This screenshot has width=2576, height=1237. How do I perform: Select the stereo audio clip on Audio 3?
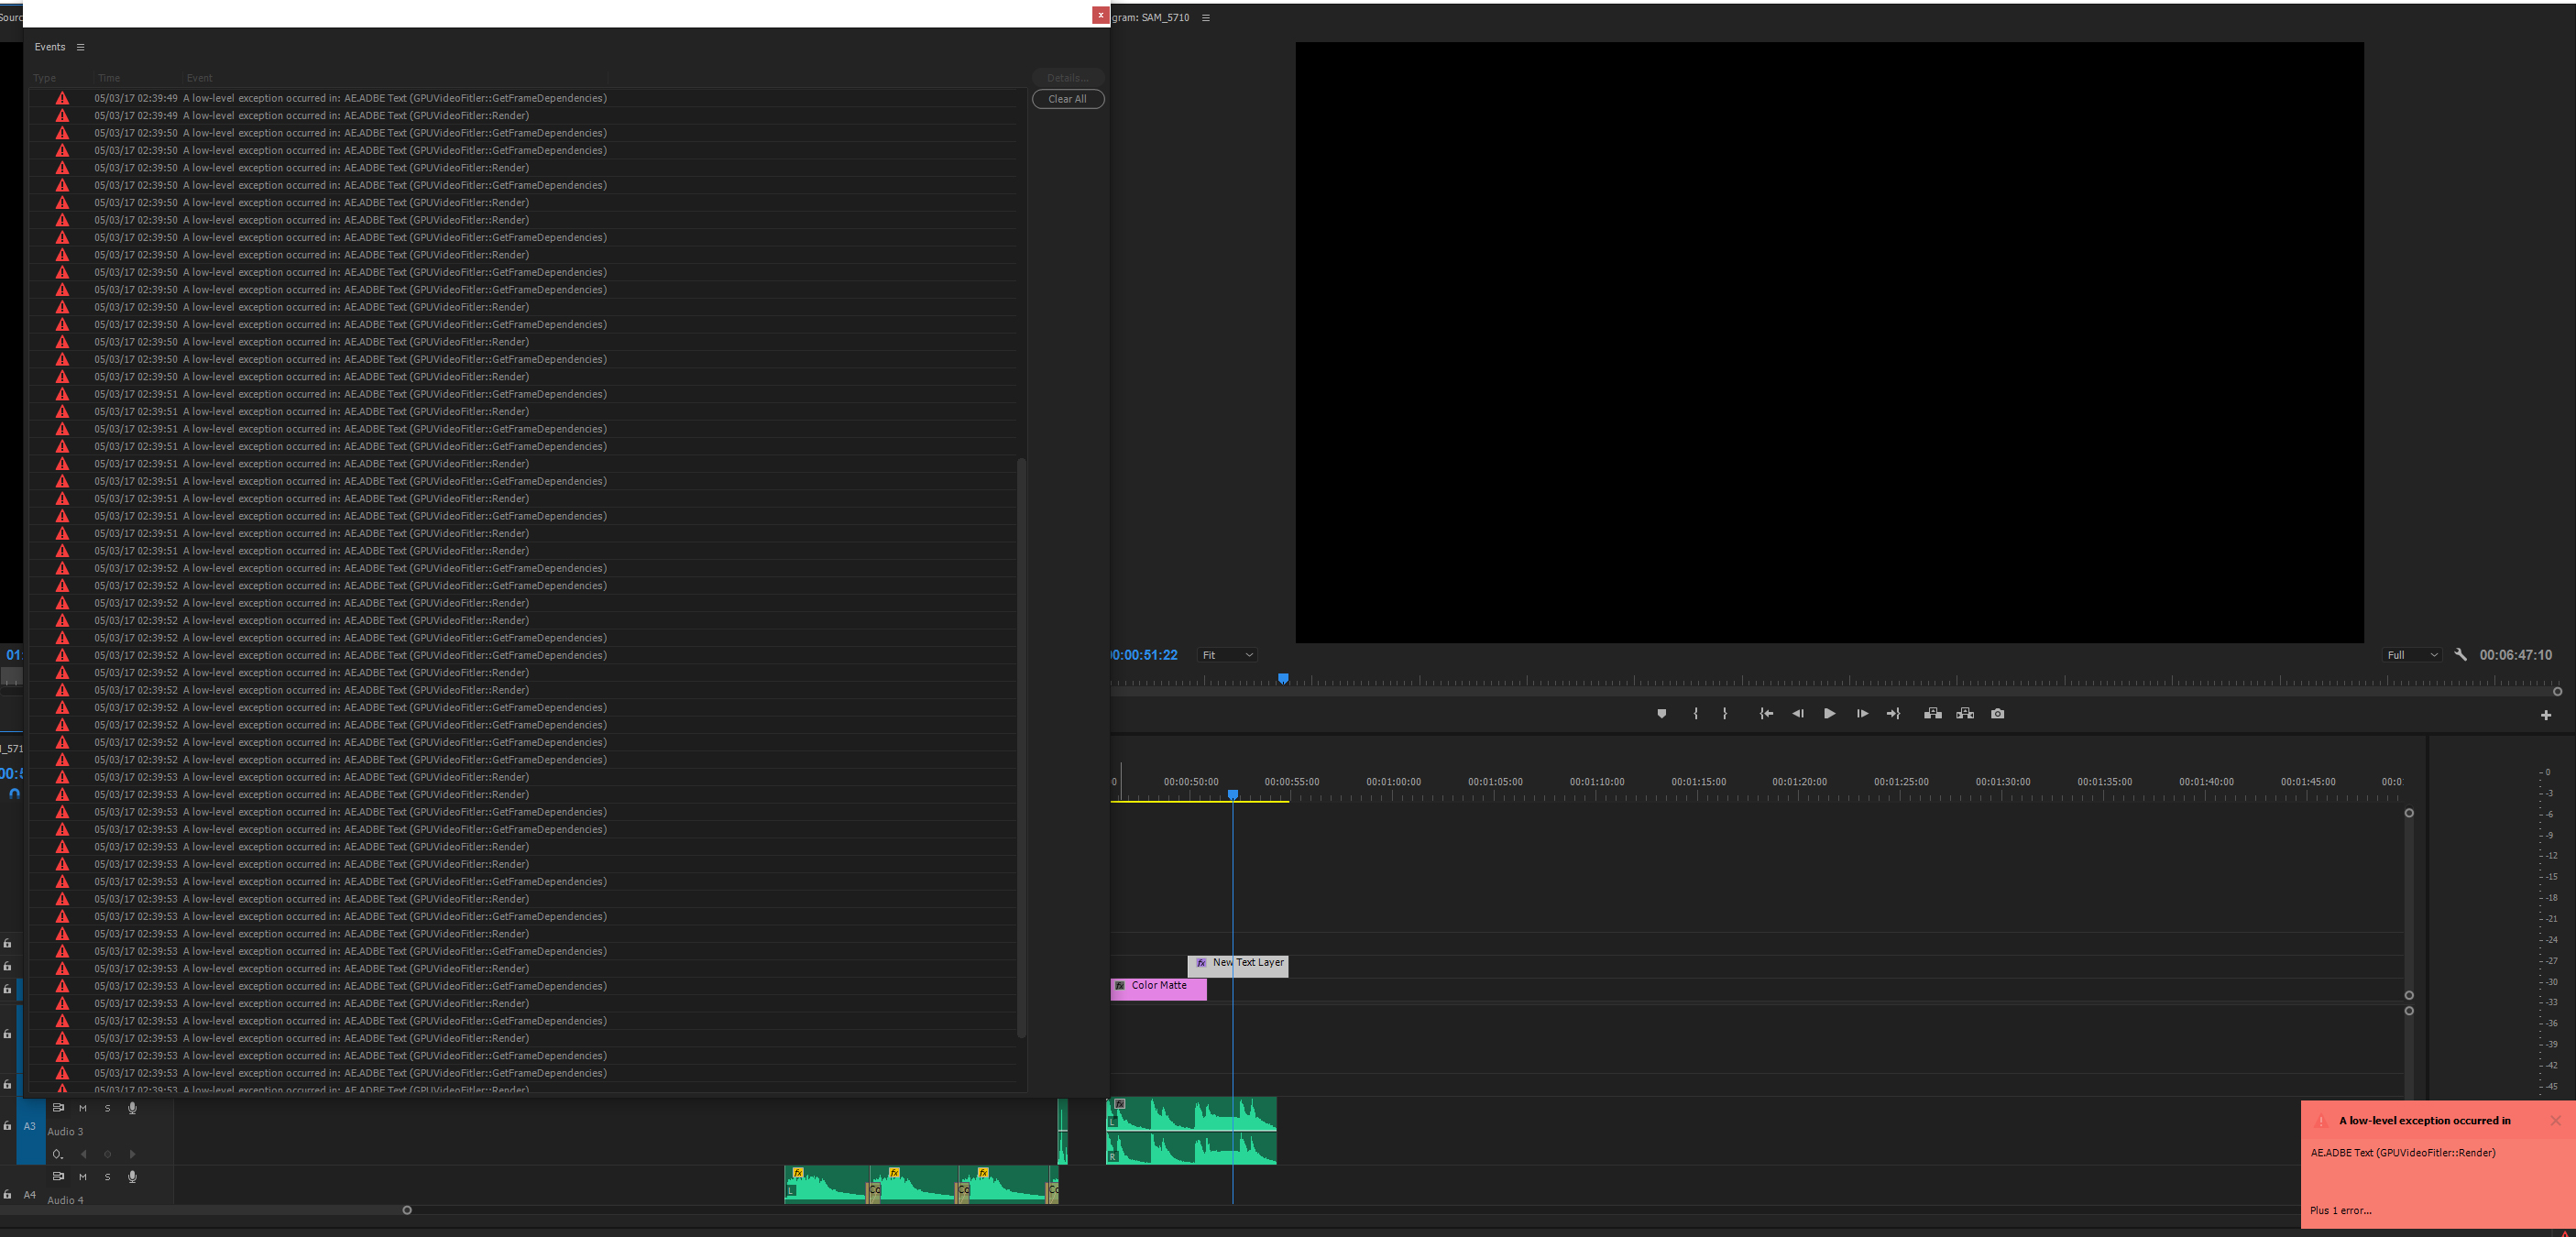point(1191,1131)
